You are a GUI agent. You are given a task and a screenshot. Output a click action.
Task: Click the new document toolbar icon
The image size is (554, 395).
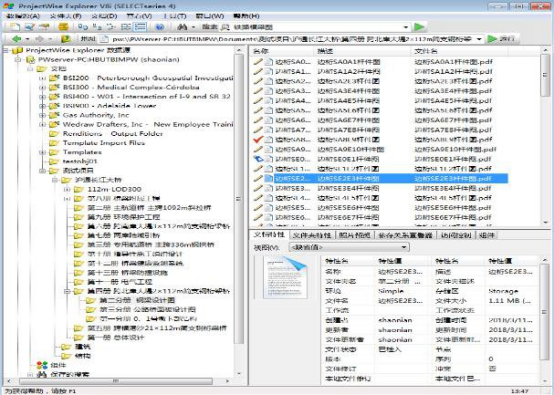click(15, 27)
